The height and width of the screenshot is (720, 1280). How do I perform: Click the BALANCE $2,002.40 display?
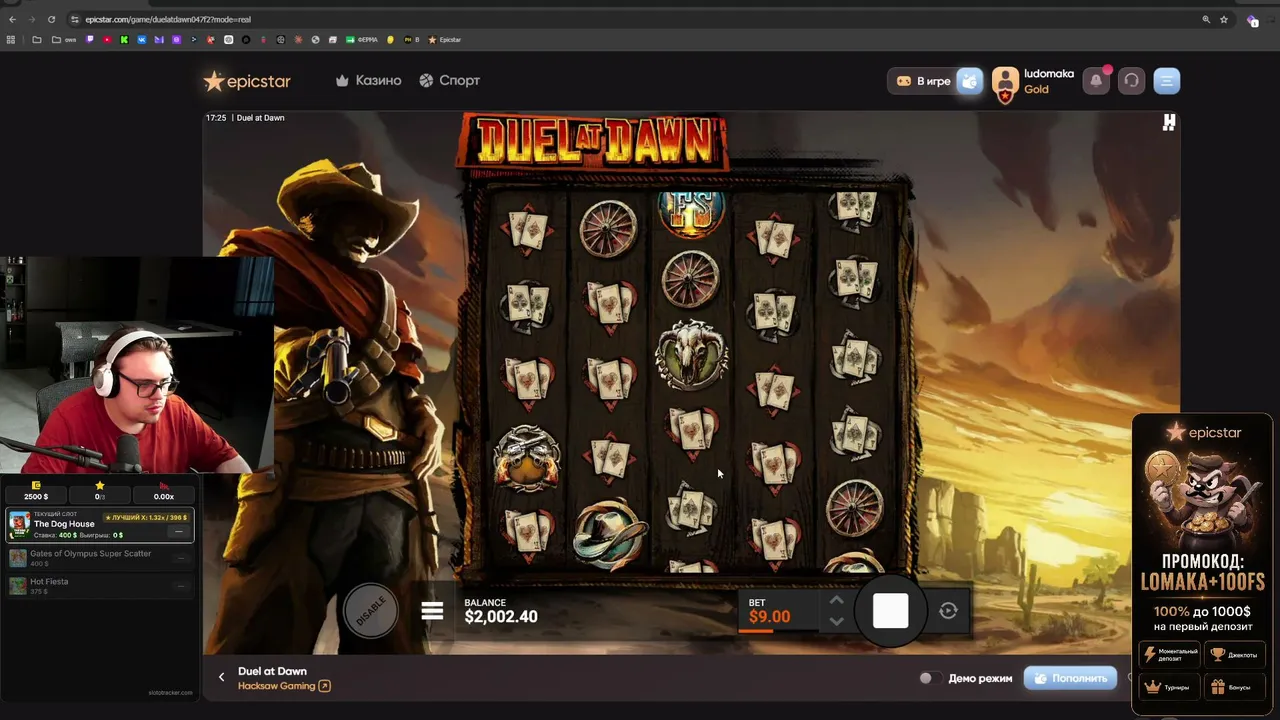[501, 611]
